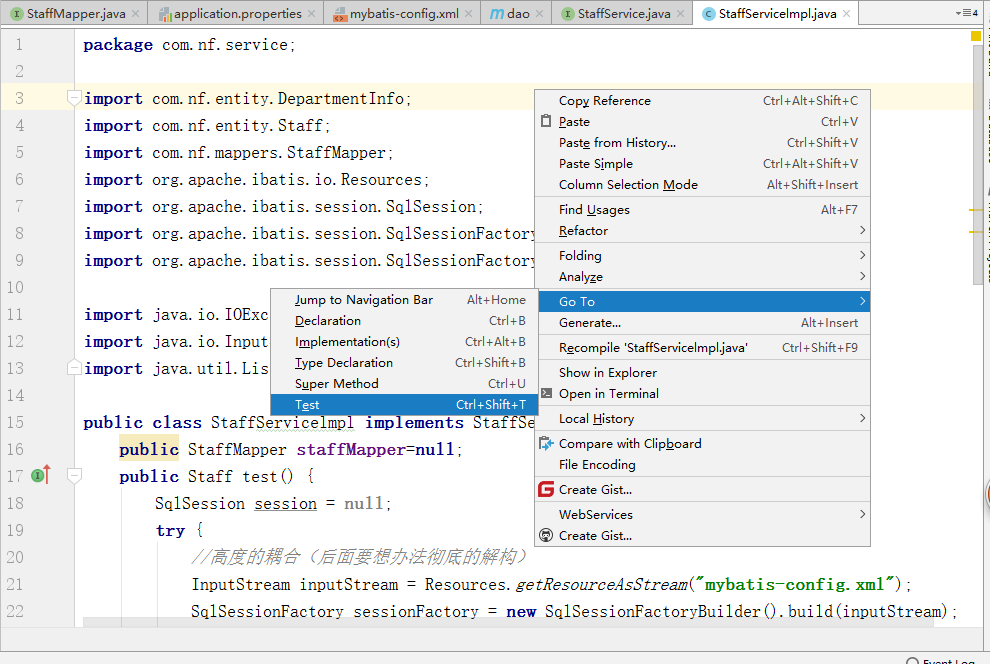This screenshot has height=664, width=990.
Task: Collapse the imports fold at line 3
Action: [74, 98]
